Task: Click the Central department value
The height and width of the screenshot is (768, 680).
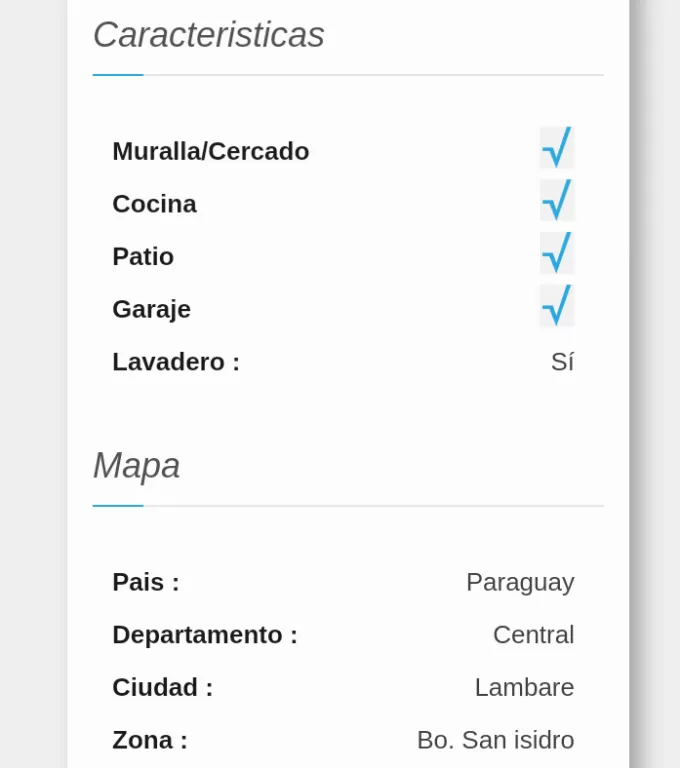Action: click(x=534, y=635)
